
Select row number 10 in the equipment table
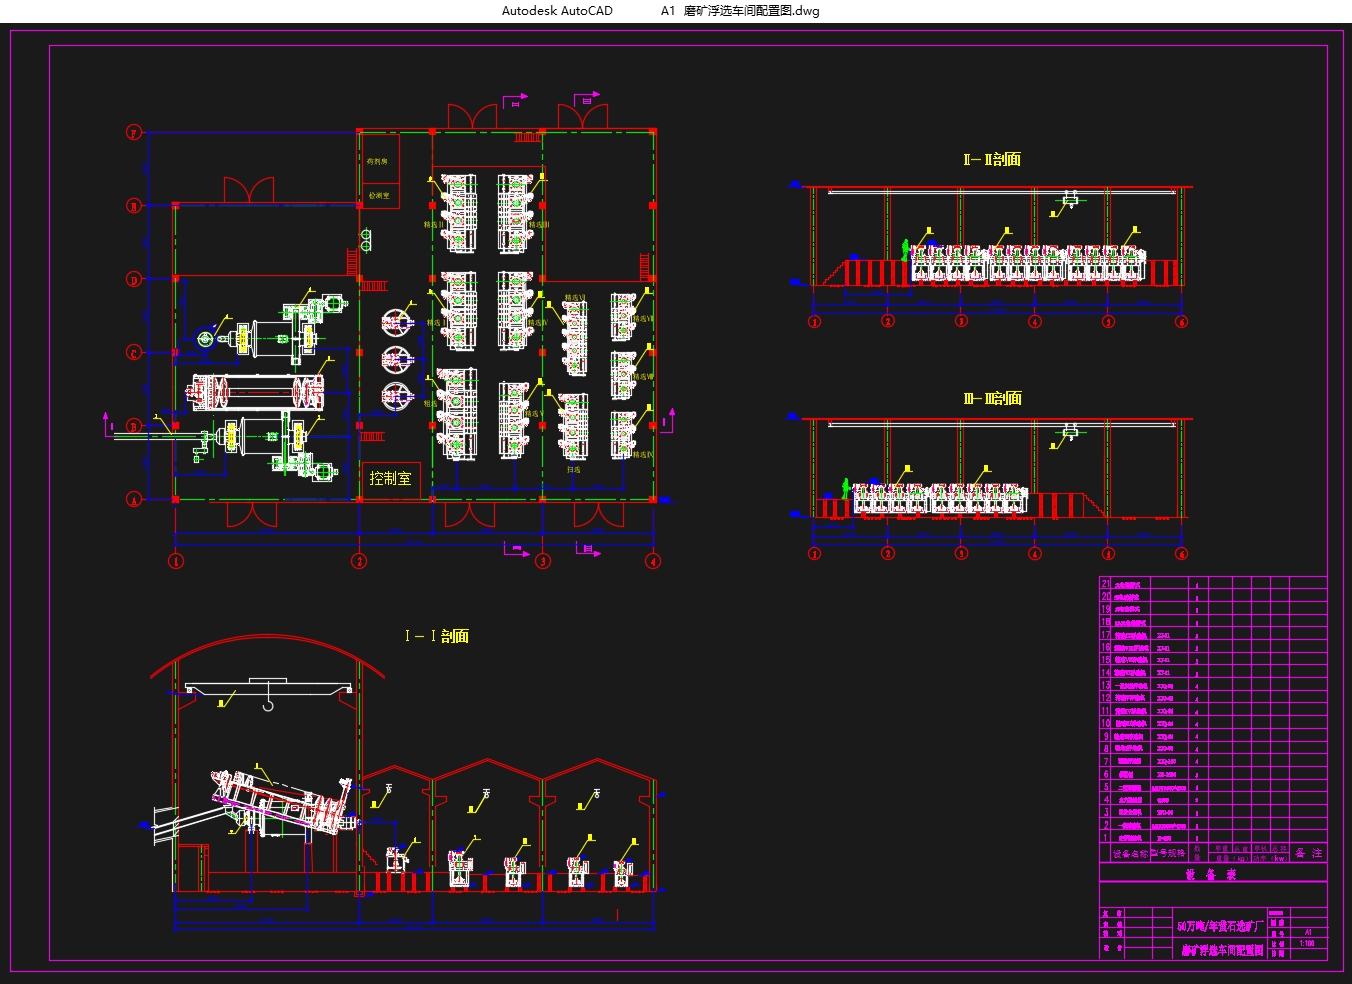click(1105, 723)
